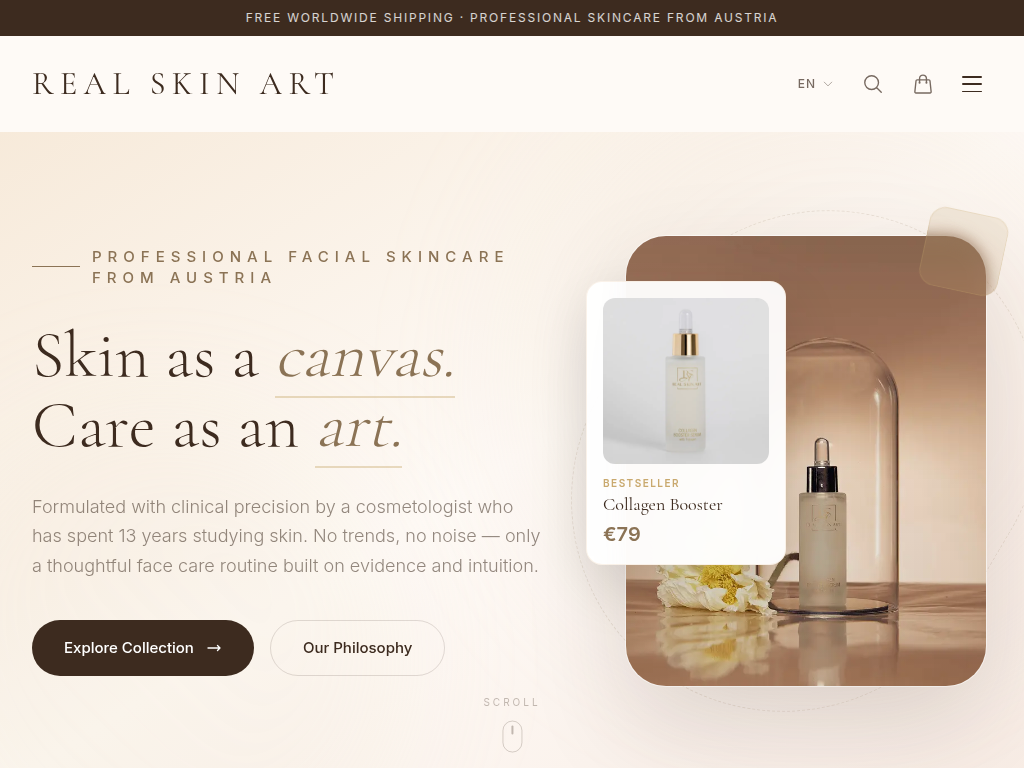The height and width of the screenshot is (768, 1024).
Task: Click the Collagen Booster serum thumbnail
Action: tap(686, 381)
